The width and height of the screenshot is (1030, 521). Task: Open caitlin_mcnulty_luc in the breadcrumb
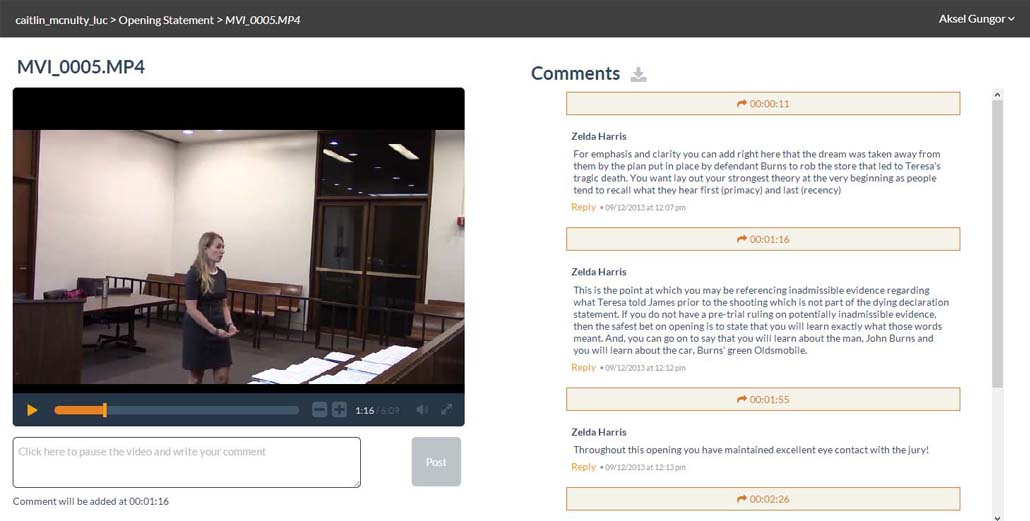coord(61,20)
